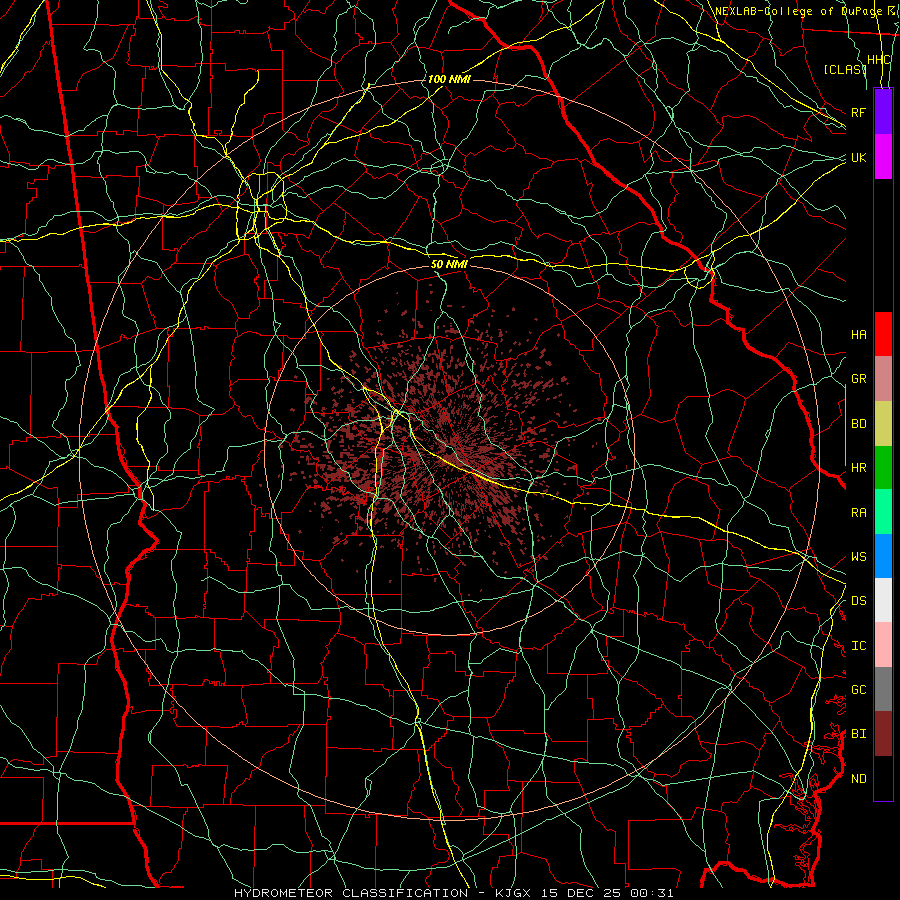Click the HR green legend color swatch

click(x=883, y=467)
